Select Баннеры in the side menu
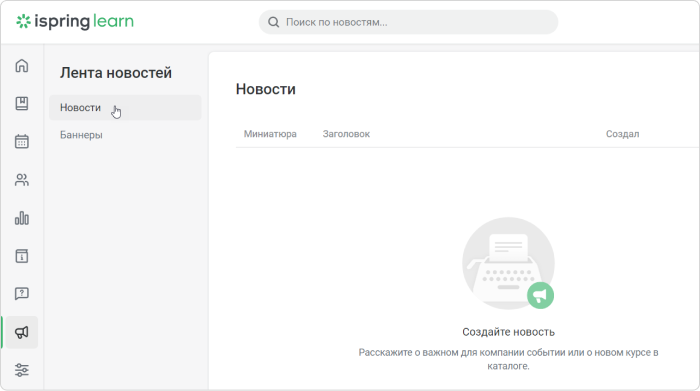700x391 pixels. 81,135
